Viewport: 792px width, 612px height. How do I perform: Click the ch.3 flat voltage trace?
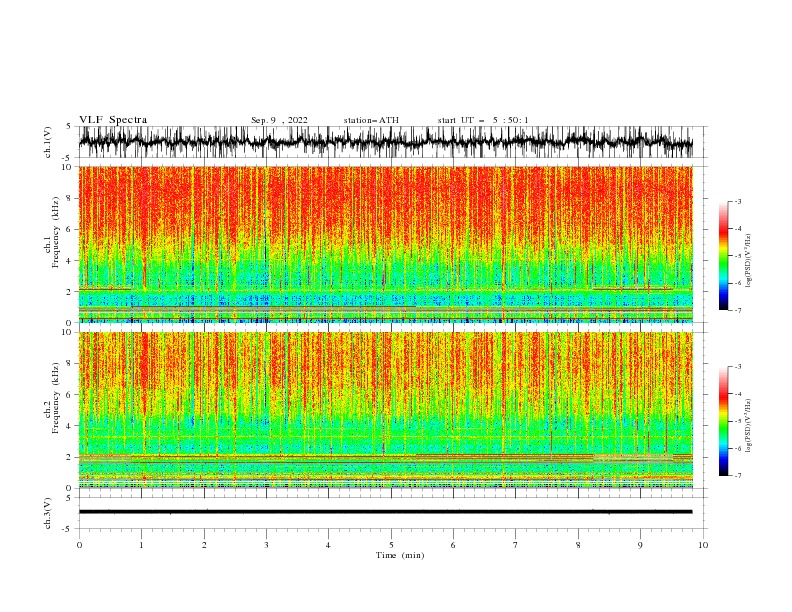[x=386, y=512]
